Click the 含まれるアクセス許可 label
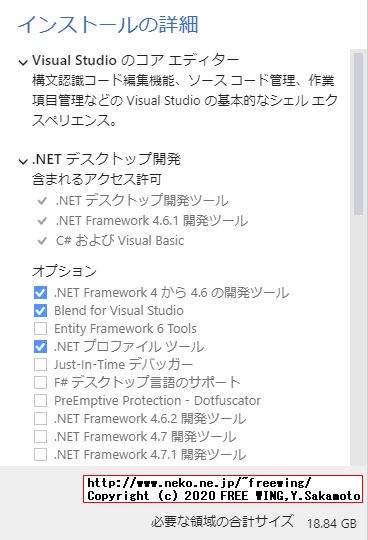Screen dimensions: 368x540 coord(97,179)
